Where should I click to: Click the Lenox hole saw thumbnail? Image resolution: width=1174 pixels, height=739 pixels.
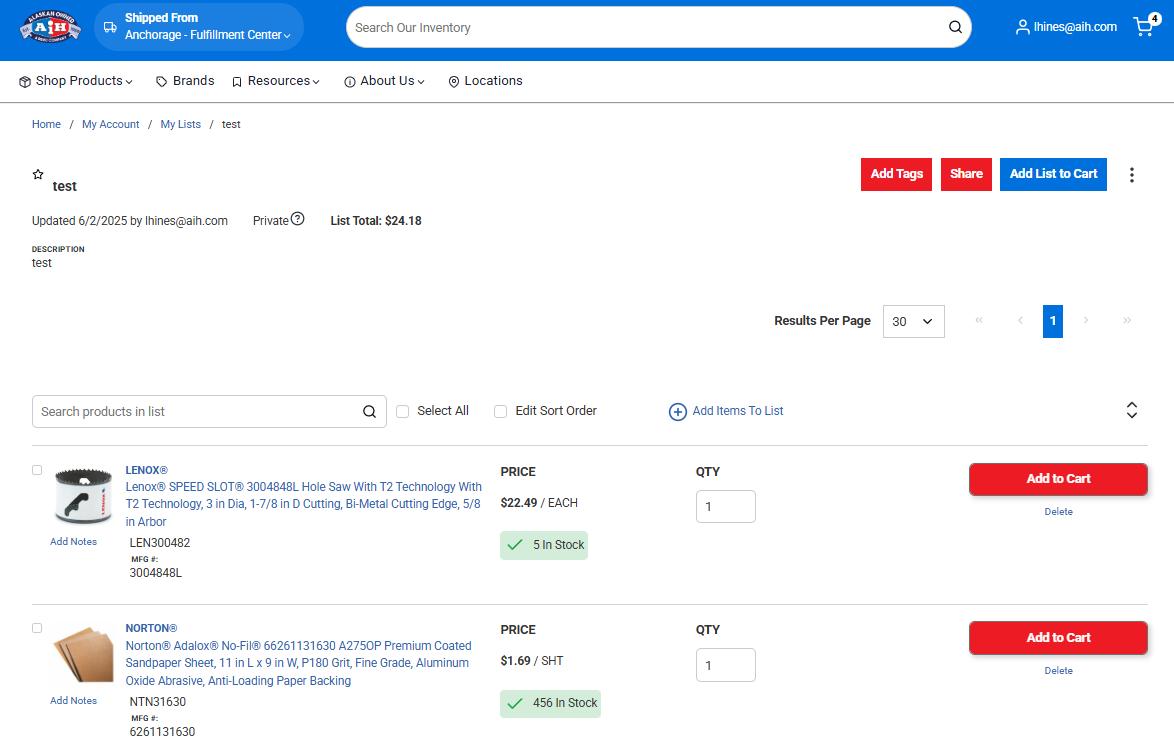tap(83, 496)
